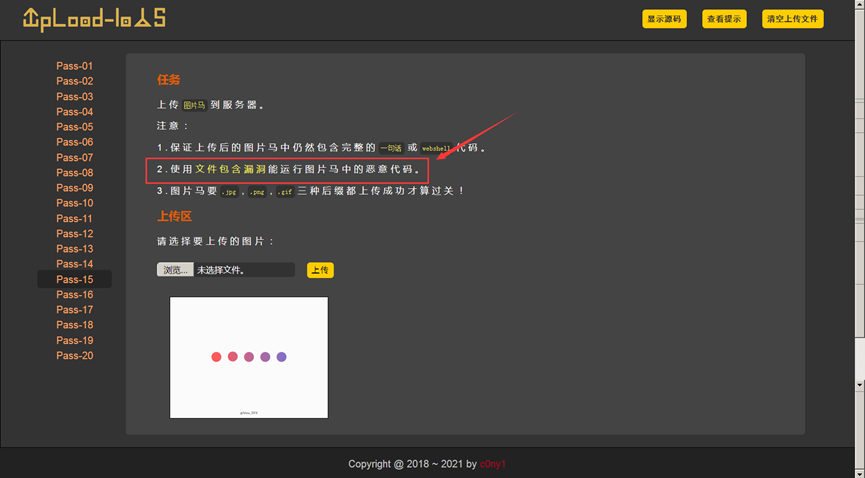Open Pass-04 in sidebar
Viewport: 865px width, 478px height.
point(74,111)
